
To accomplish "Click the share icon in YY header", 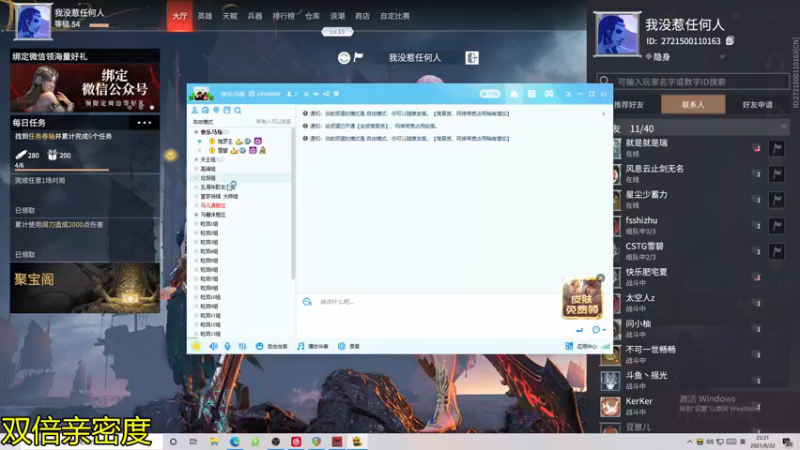I will [x=326, y=94].
